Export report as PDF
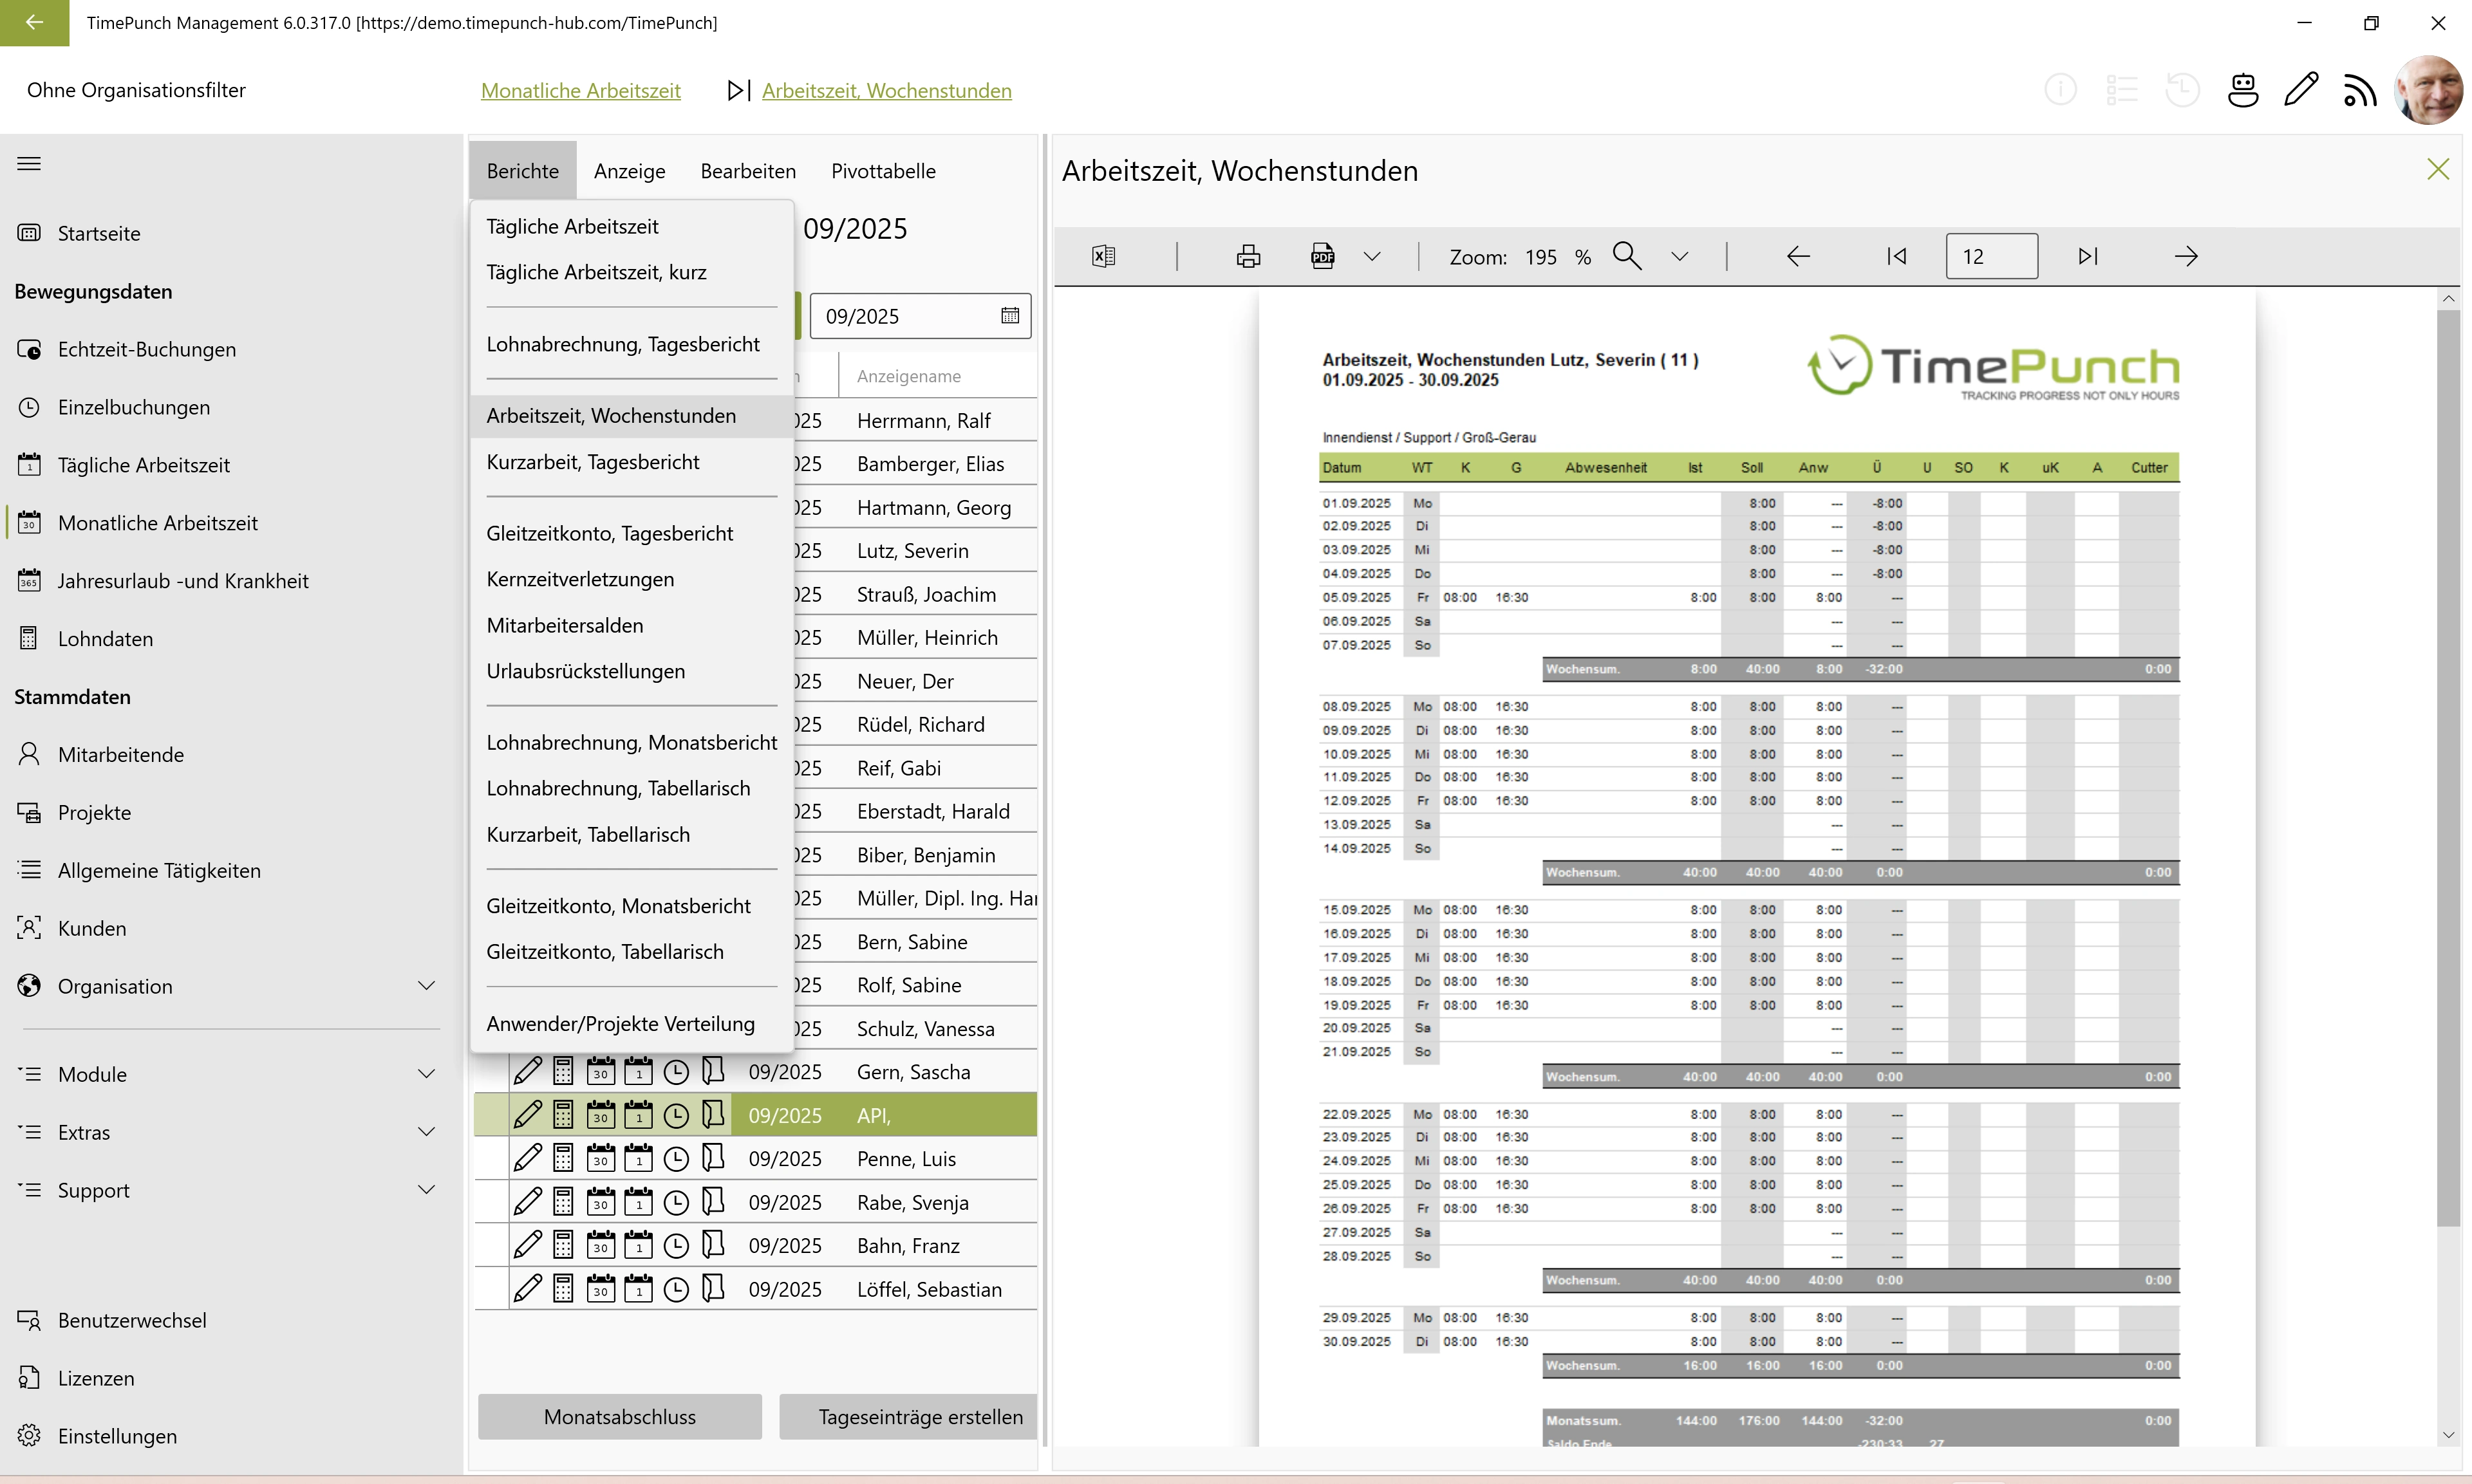This screenshot has width=2472, height=1484. click(x=1322, y=256)
